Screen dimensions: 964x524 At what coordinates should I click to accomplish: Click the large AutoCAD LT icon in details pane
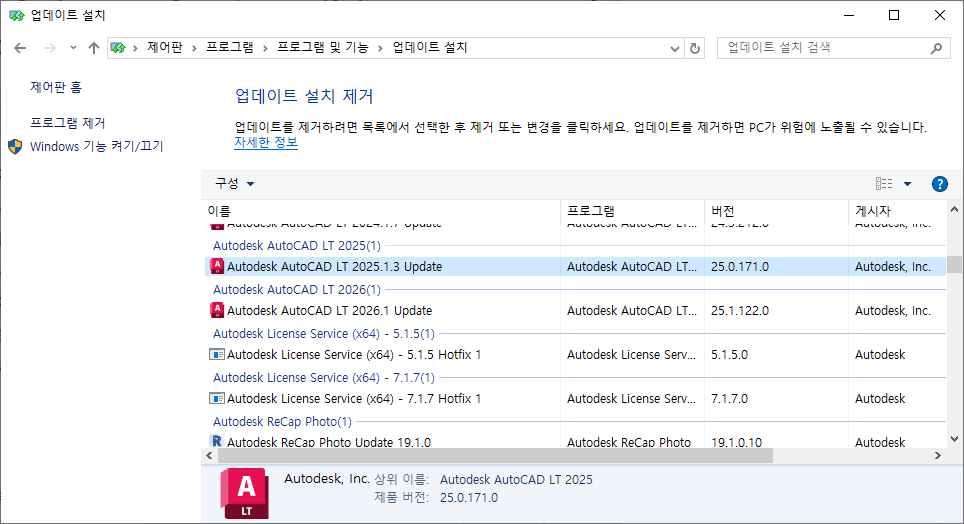coord(242,492)
